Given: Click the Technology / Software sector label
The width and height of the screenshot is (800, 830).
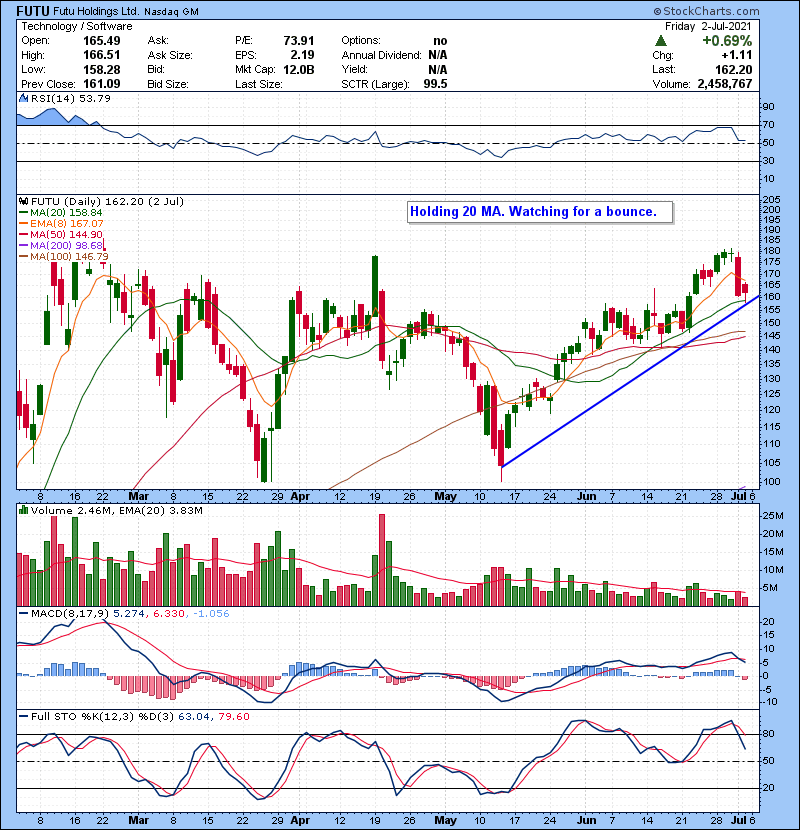Looking at the screenshot, I should click(x=77, y=26).
